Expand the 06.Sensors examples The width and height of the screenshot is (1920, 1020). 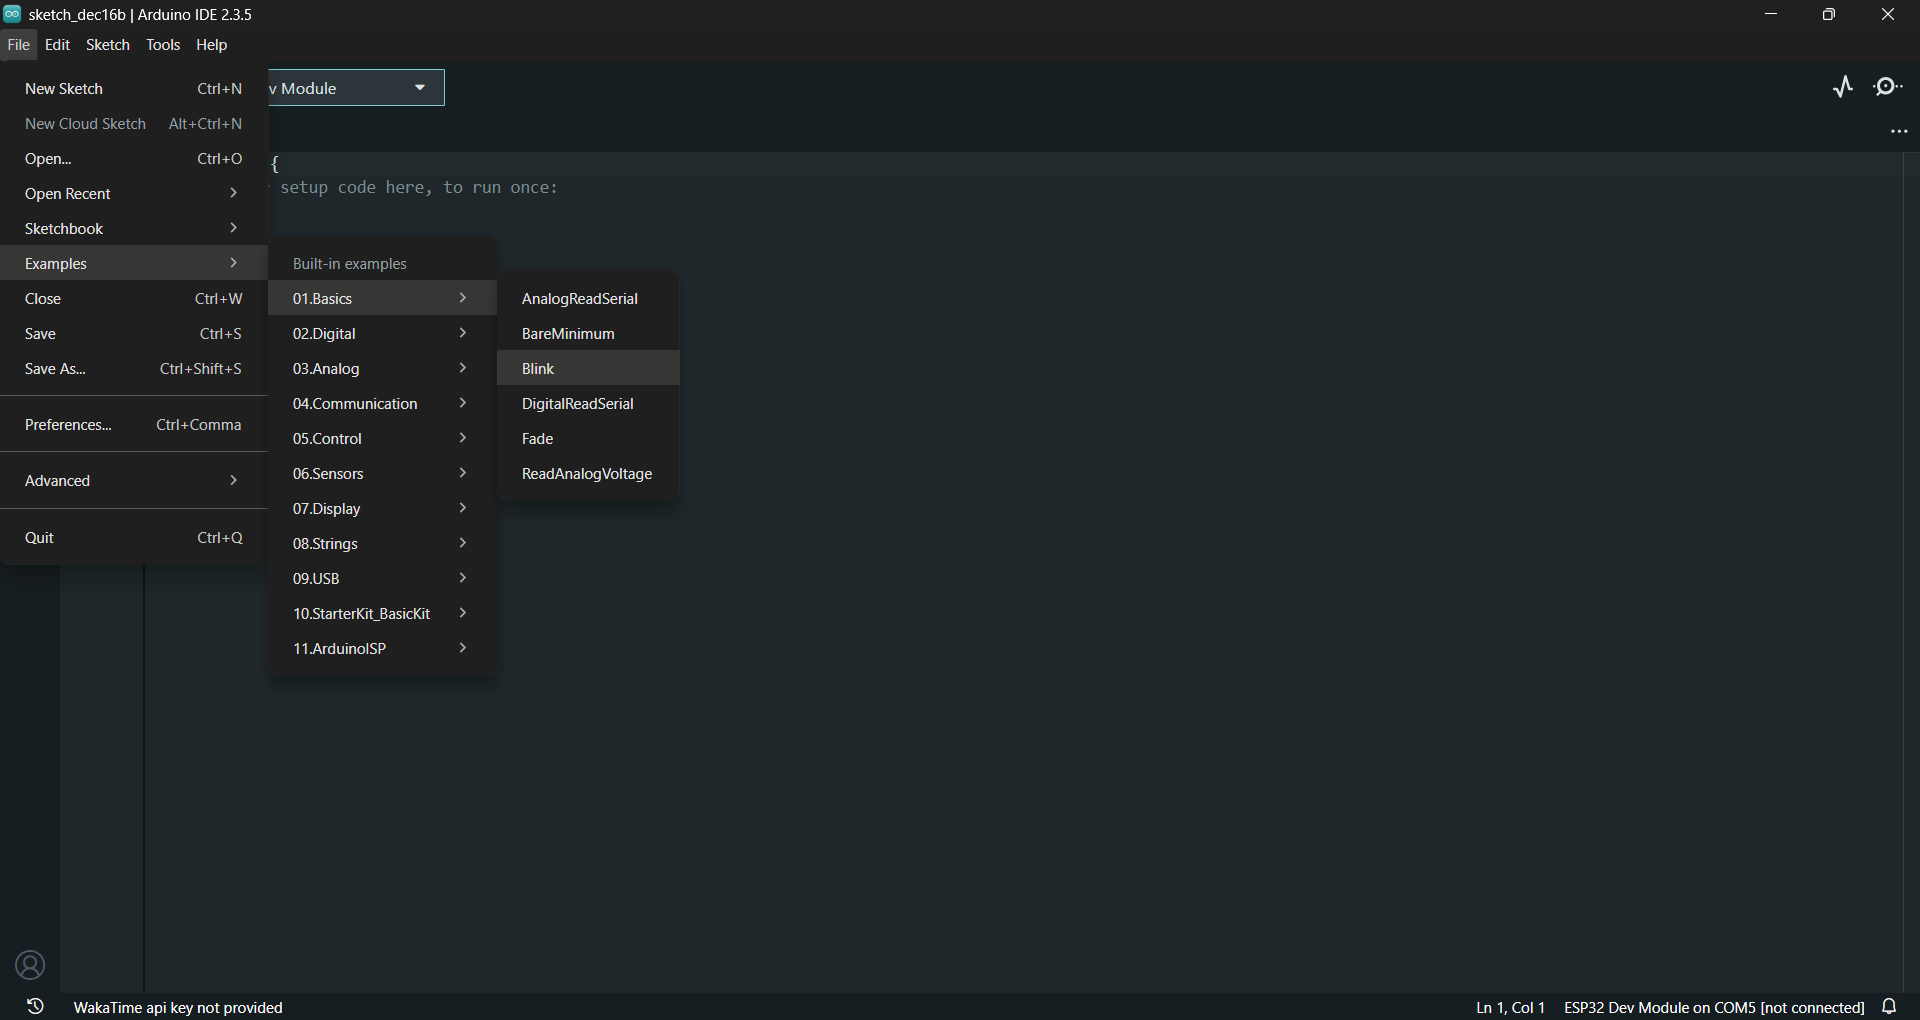pyautogui.click(x=382, y=474)
